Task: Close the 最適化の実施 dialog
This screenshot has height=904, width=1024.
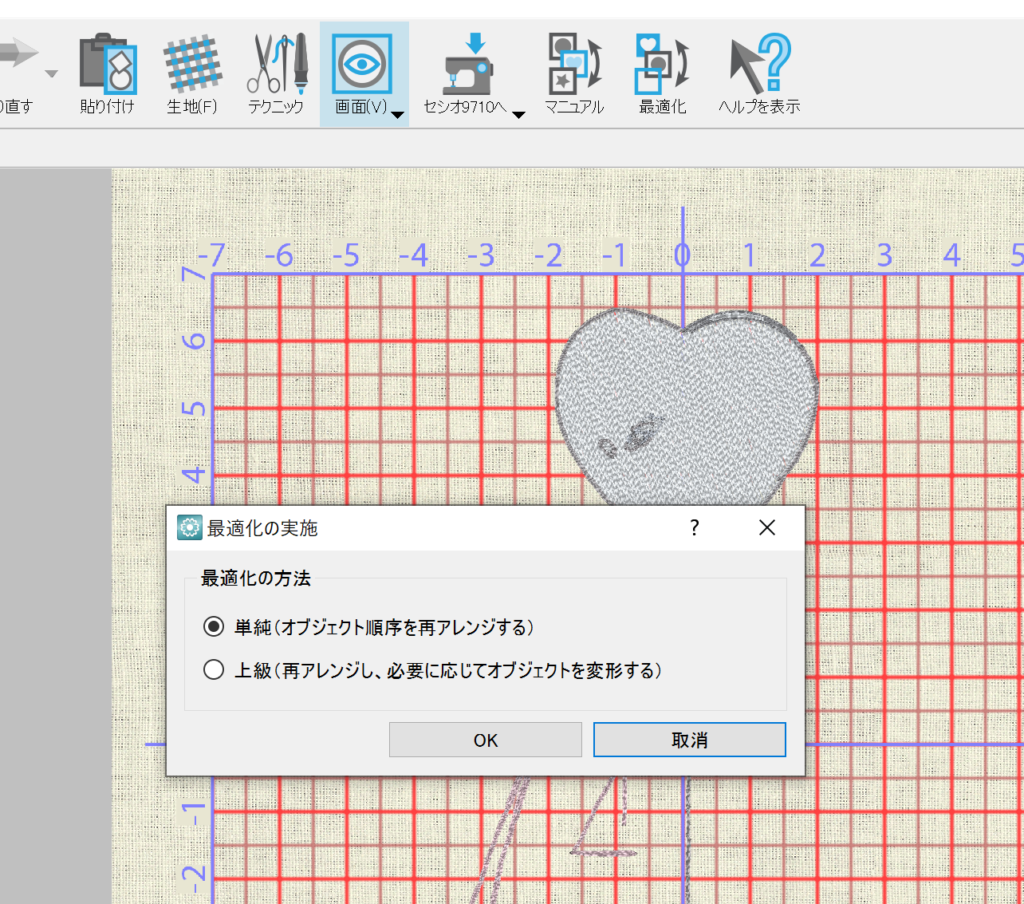Action: coord(767,528)
